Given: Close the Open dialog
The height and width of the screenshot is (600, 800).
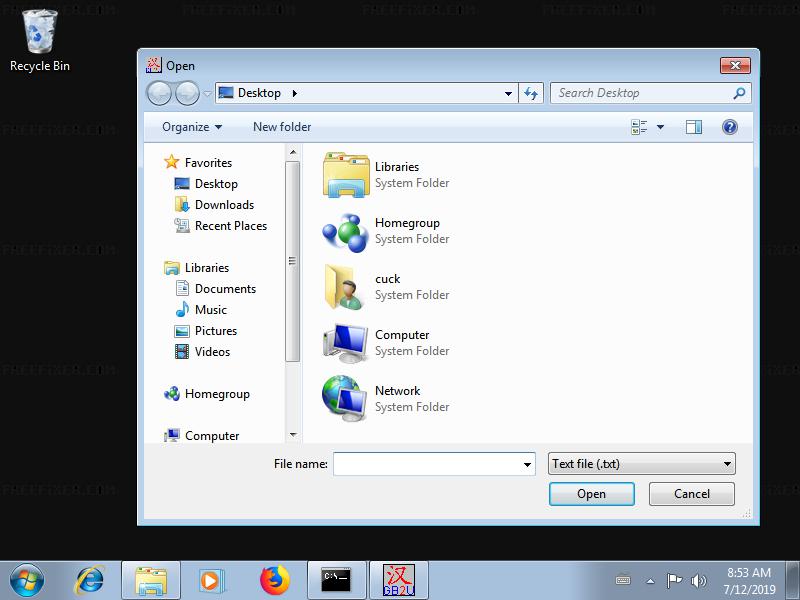Looking at the screenshot, I should (735, 65).
